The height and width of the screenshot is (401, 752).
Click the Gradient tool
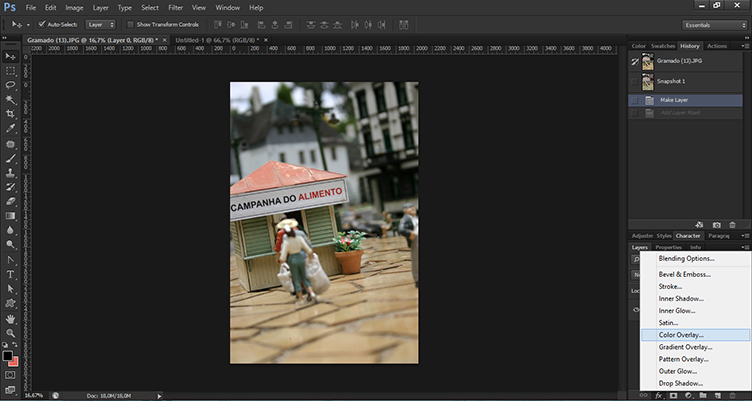pos(10,215)
